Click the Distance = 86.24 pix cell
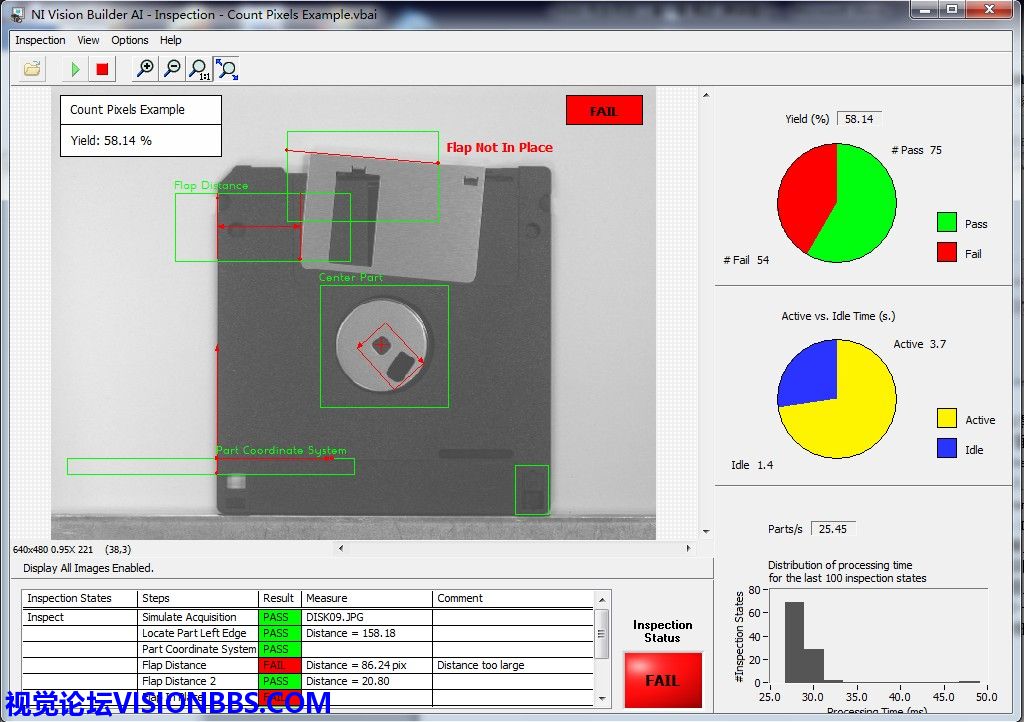 pyautogui.click(x=366, y=665)
